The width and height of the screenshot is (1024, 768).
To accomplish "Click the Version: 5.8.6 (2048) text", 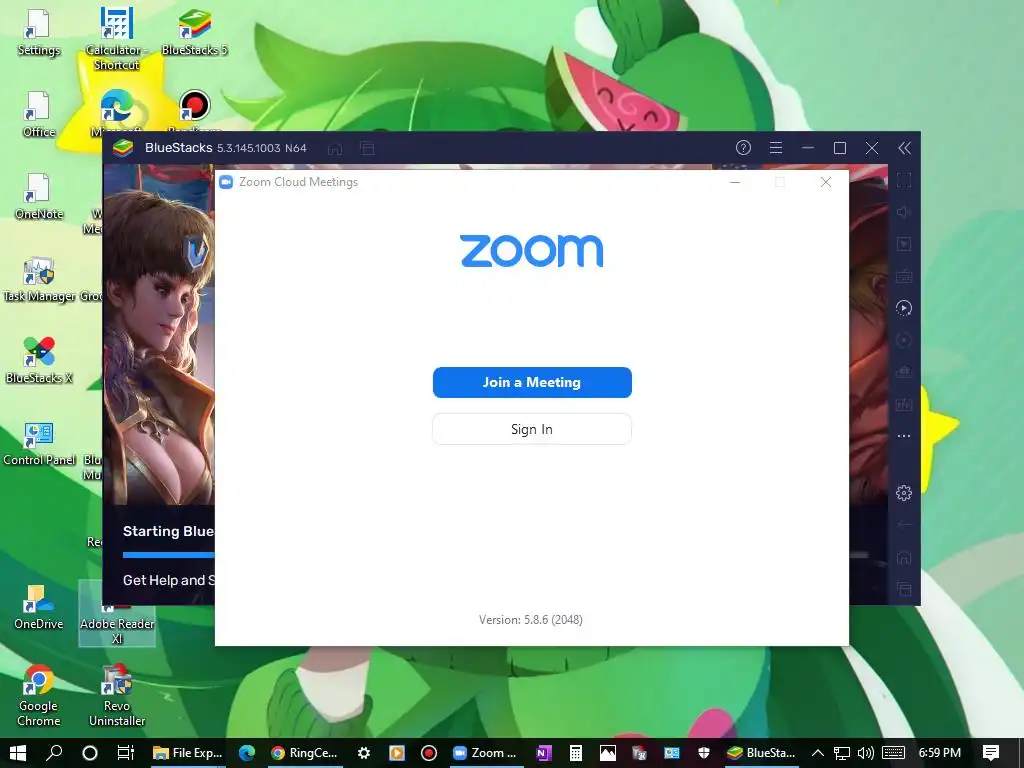I will tap(531, 620).
